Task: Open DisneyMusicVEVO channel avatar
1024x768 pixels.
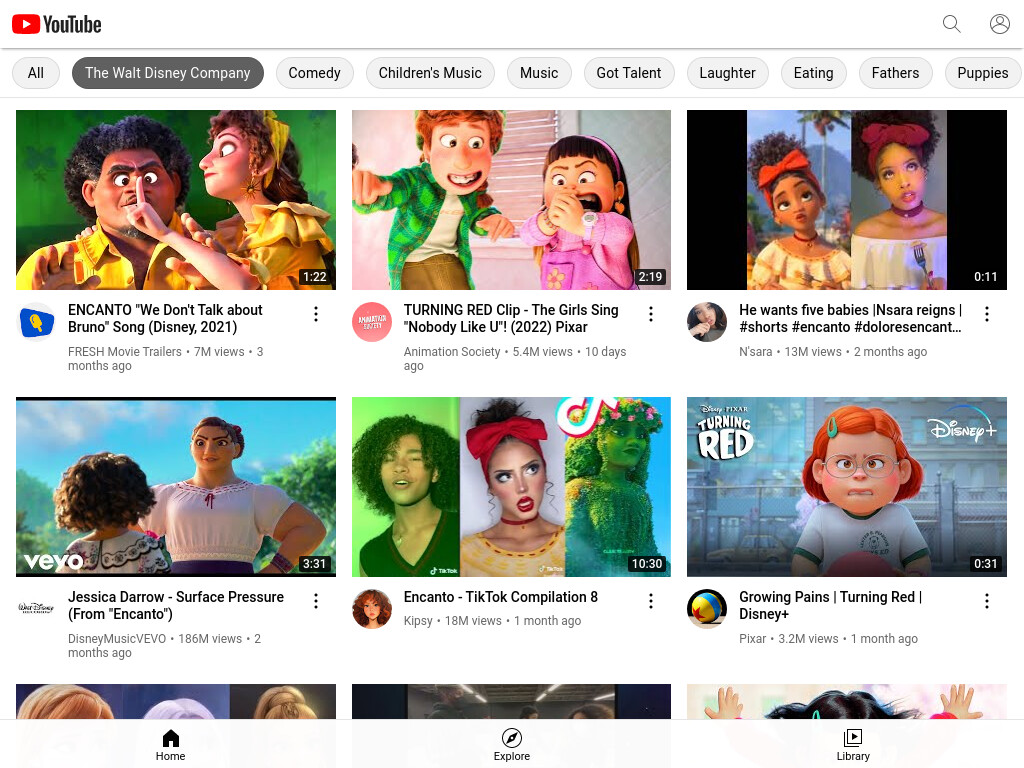Action: coord(36,609)
